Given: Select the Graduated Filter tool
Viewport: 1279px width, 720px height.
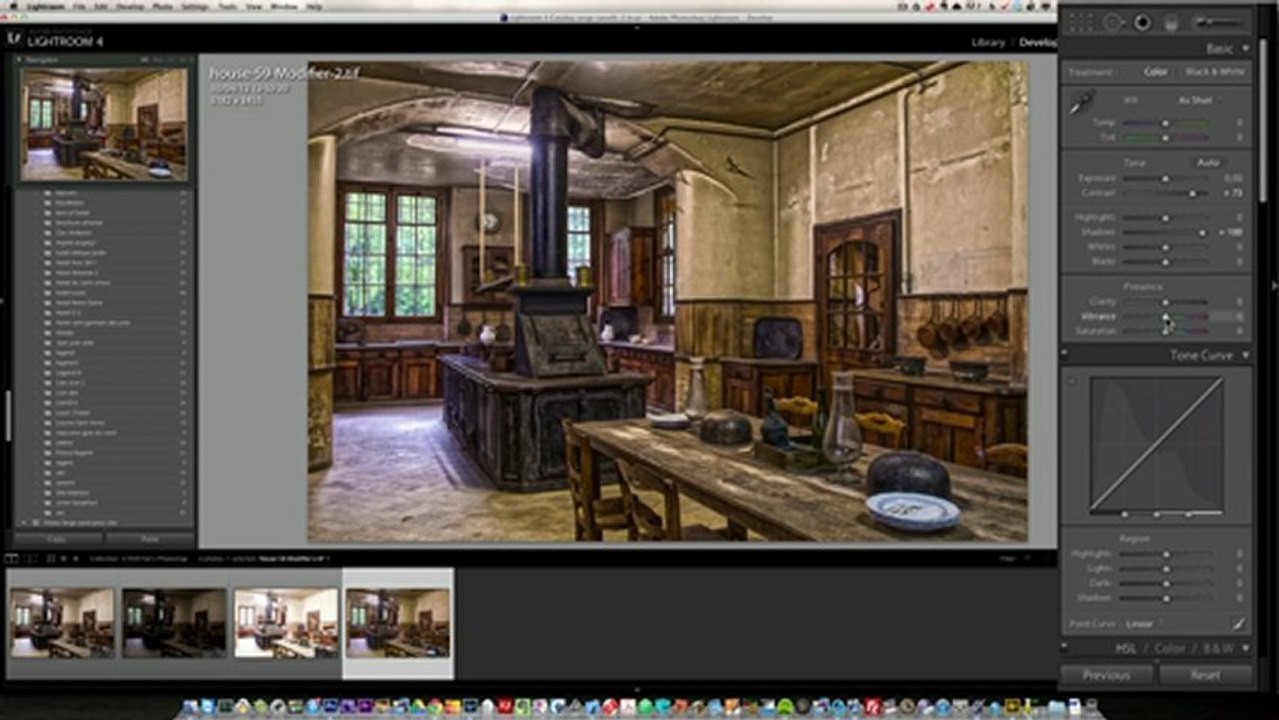Looking at the screenshot, I should tap(1171, 23).
